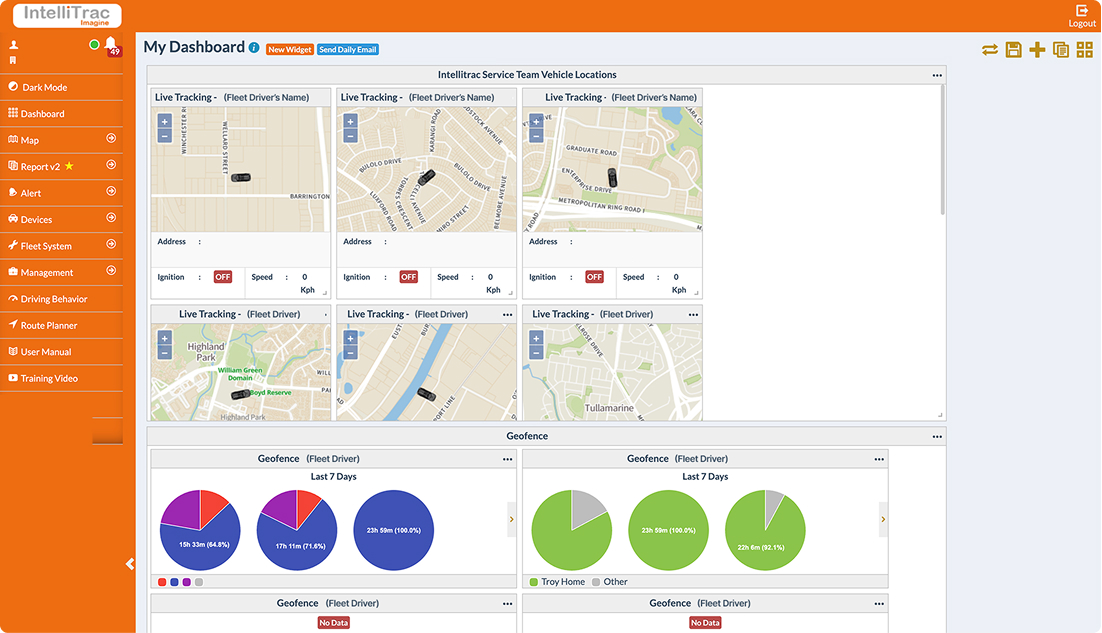Click the swap arrows icon in top toolbar
Image resolution: width=1102 pixels, height=633 pixels.
(990, 50)
